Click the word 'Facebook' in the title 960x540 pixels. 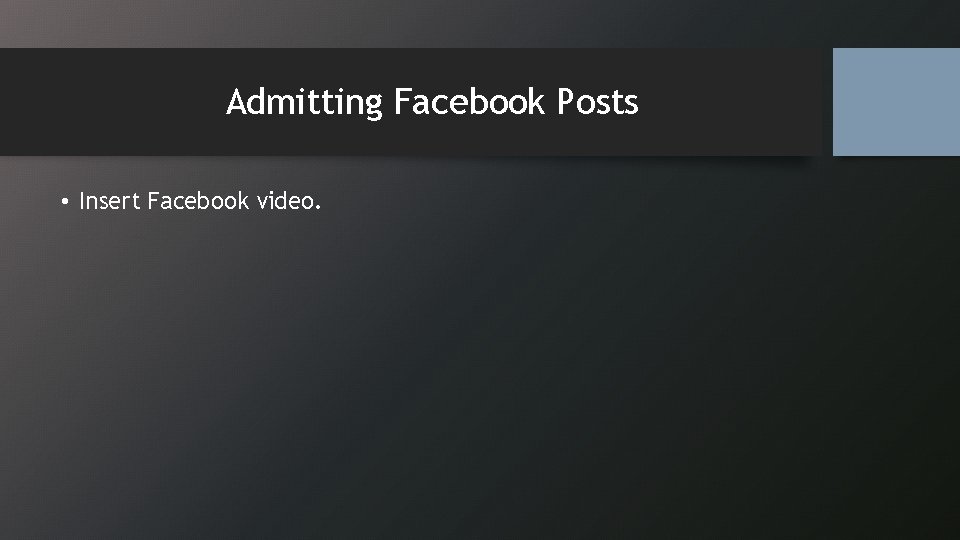click(x=469, y=102)
